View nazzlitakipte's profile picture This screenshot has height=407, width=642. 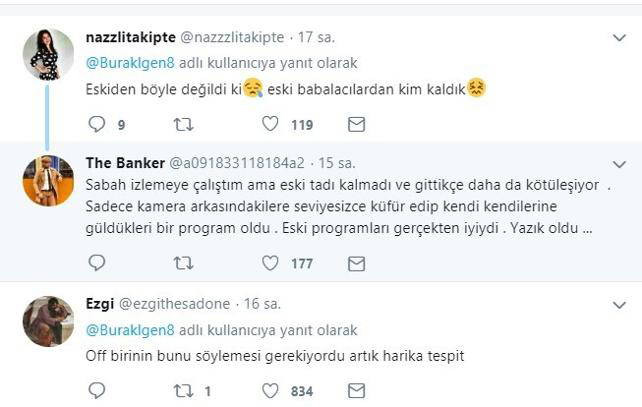pyautogui.click(x=48, y=54)
